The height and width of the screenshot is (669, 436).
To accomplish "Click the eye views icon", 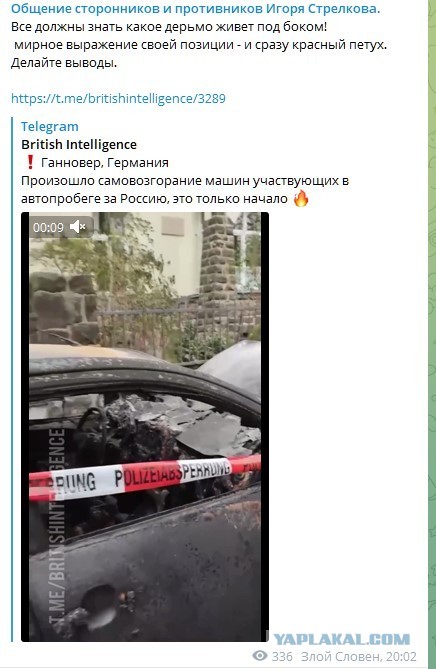I will pos(260,656).
